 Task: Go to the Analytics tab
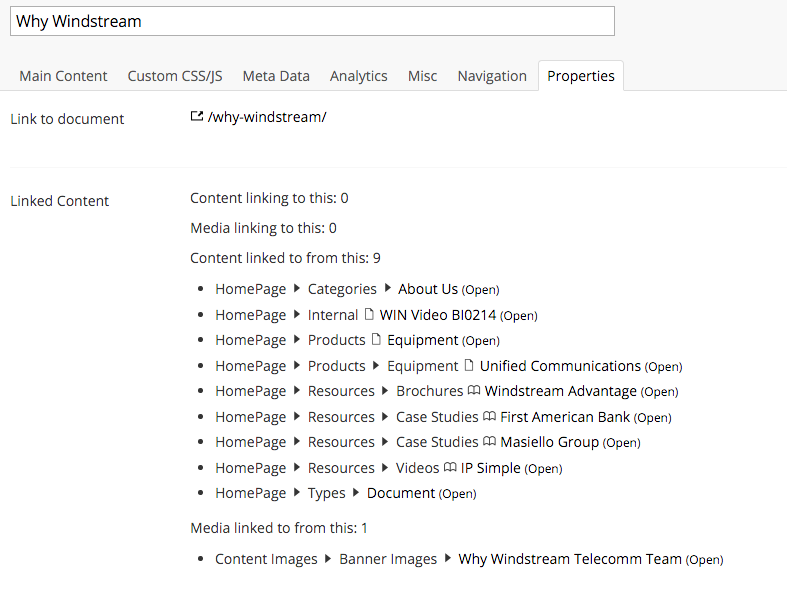point(358,76)
